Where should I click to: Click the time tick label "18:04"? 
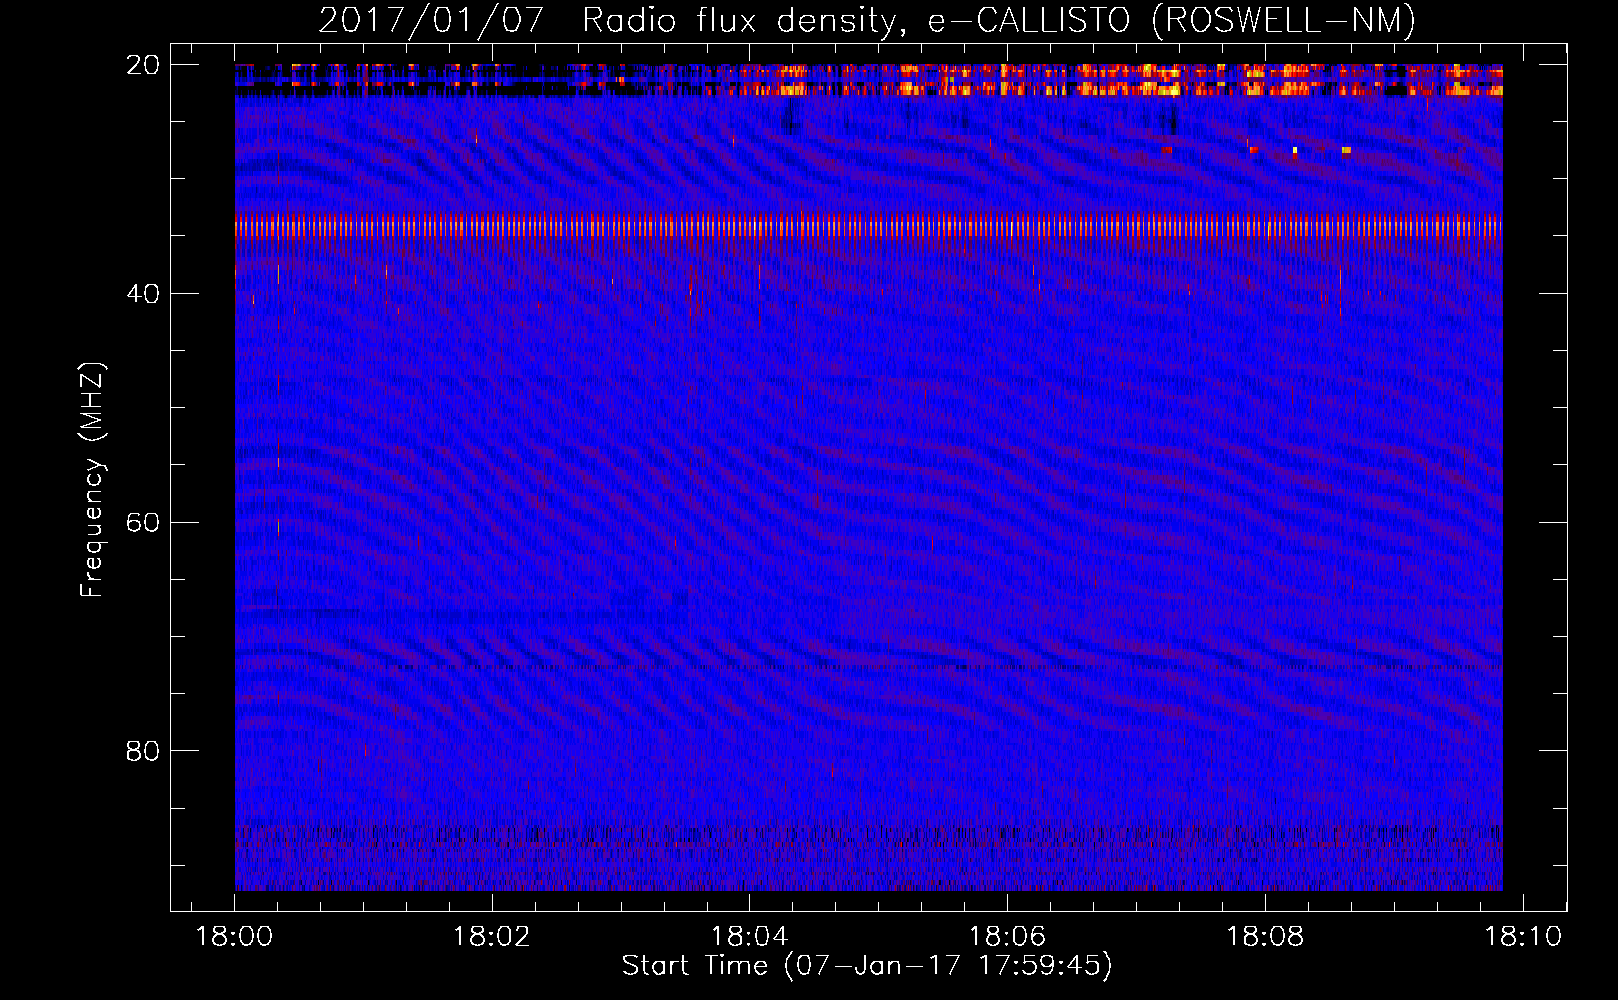(750, 937)
